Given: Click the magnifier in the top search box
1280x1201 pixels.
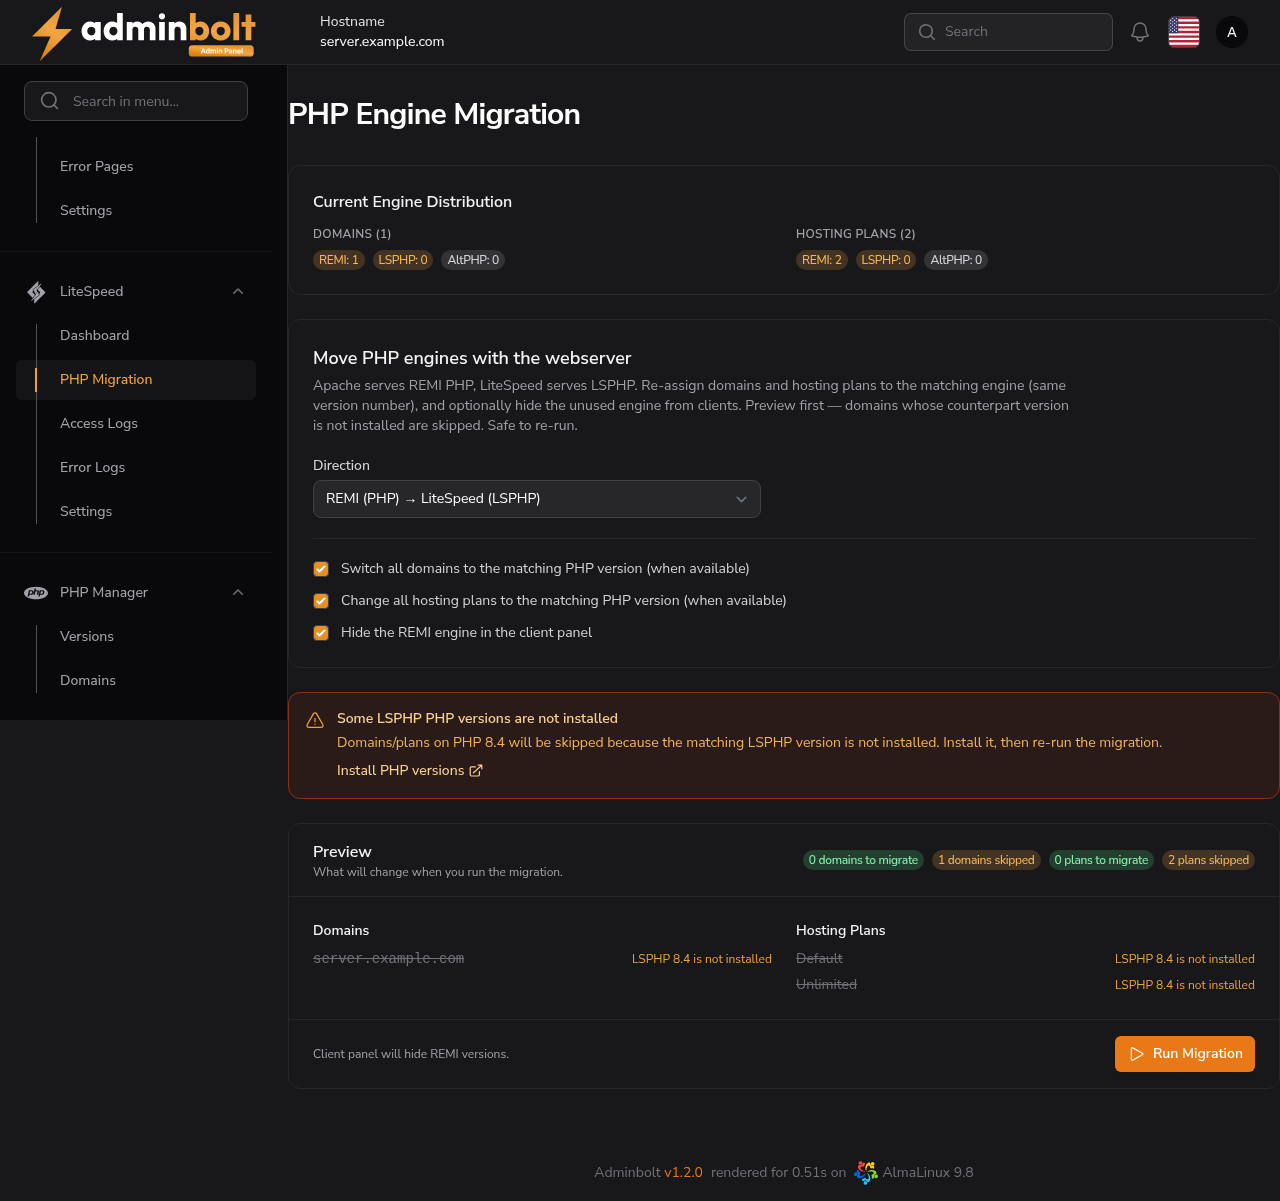Looking at the screenshot, I should pyautogui.click(x=927, y=32).
